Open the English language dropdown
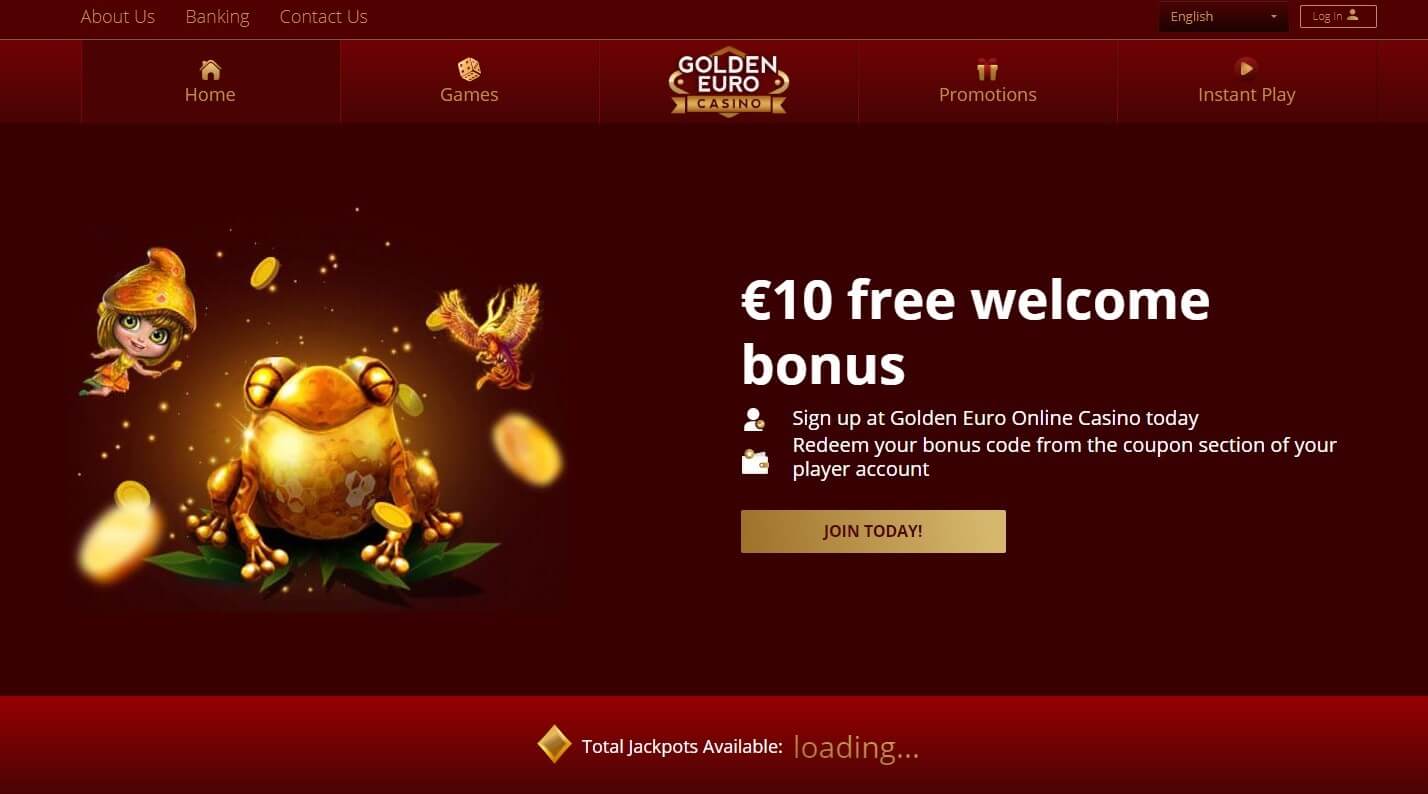Screen dimensions: 1428x794 coord(1223,17)
